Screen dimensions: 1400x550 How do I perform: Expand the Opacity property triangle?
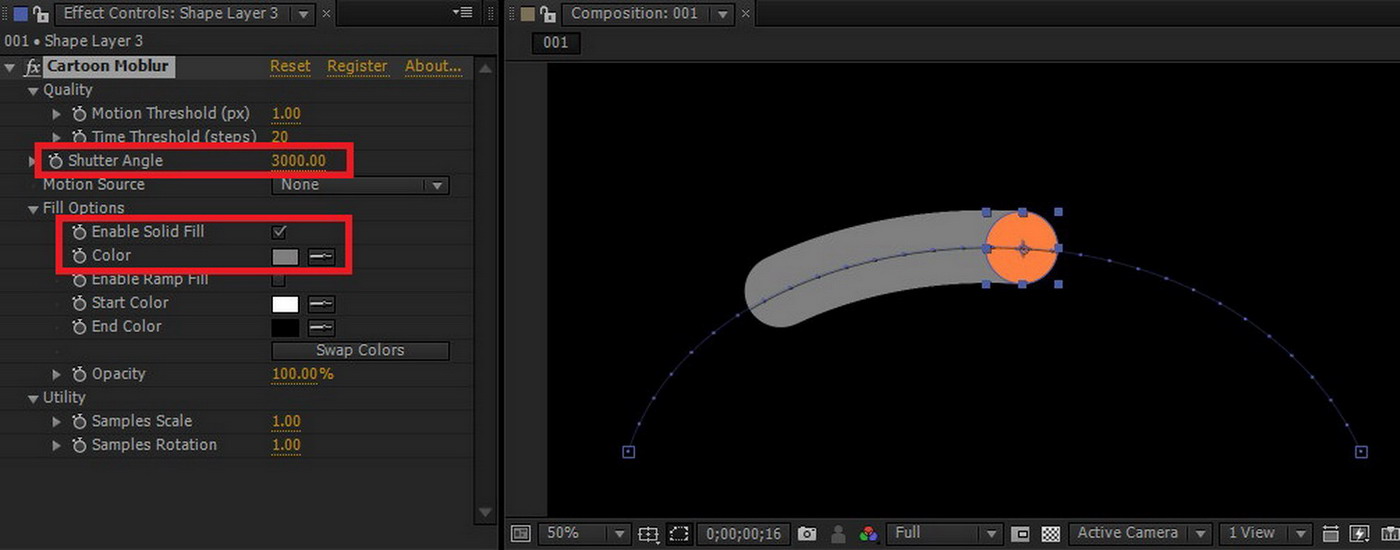[57, 374]
